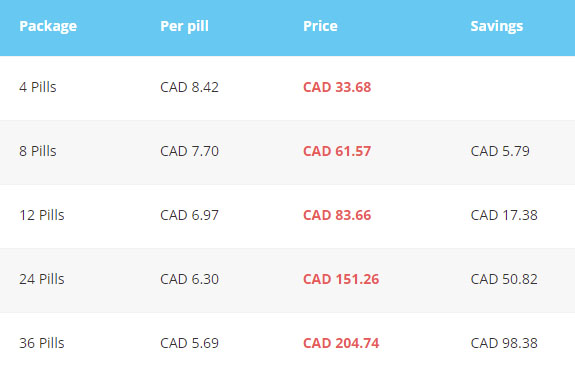
Task: Click the CAD 17.38 savings value
Action: point(504,215)
